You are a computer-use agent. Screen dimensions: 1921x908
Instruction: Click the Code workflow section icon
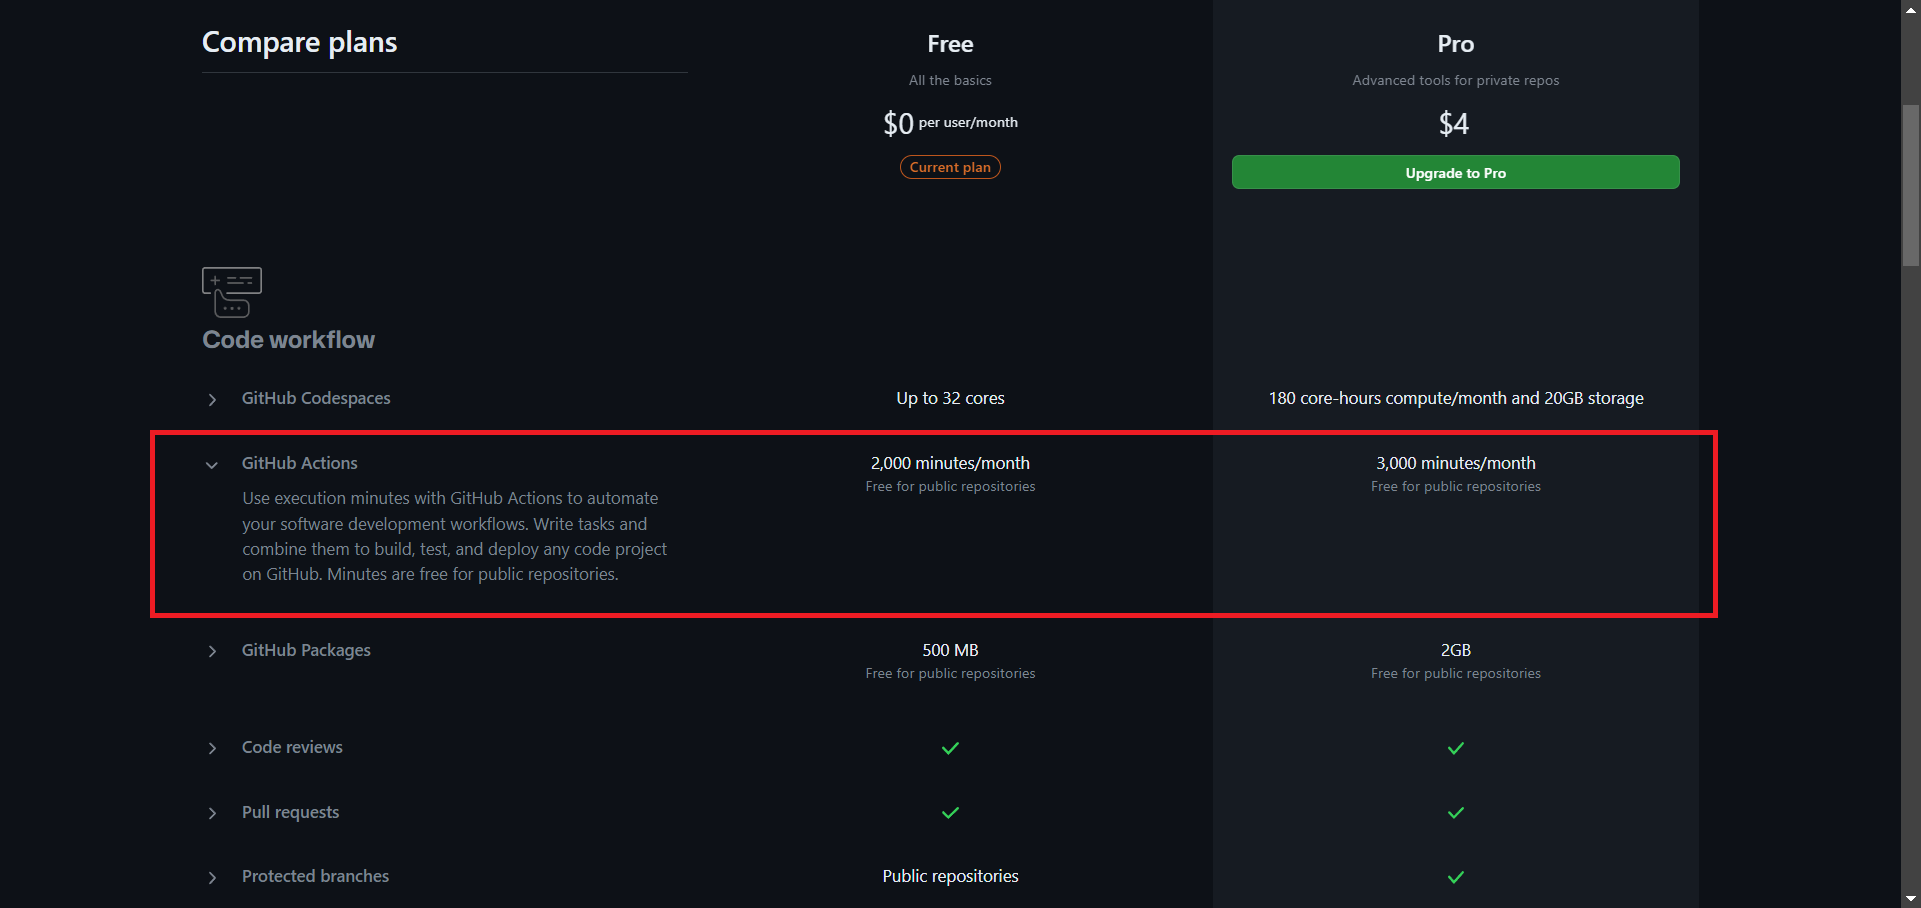[x=232, y=292]
